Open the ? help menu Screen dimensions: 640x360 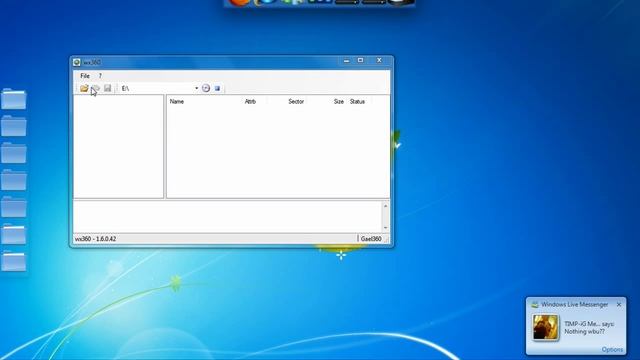[x=100, y=76]
